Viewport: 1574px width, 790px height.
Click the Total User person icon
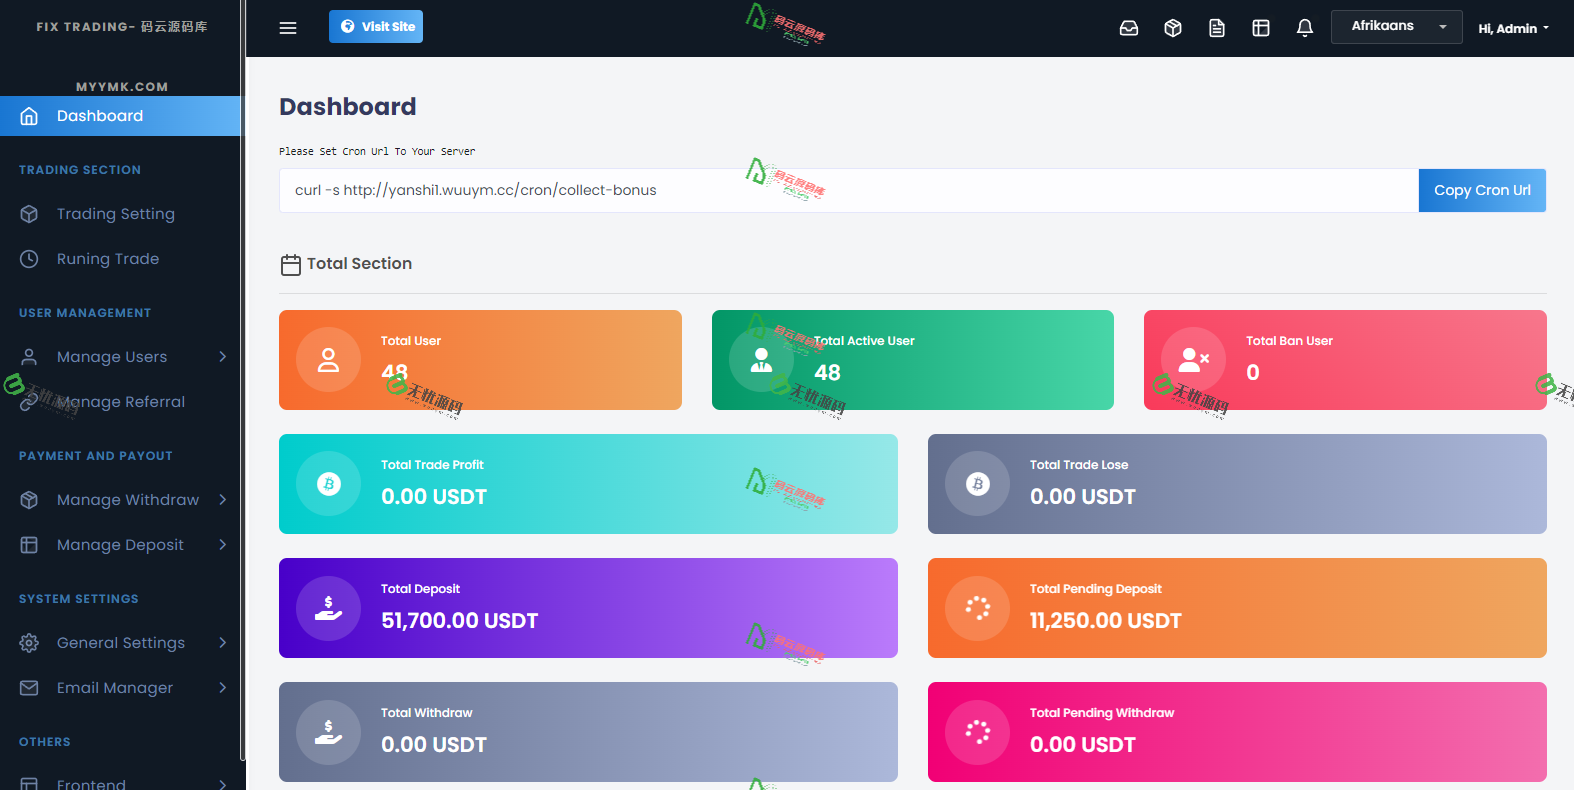[x=328, y=360]
